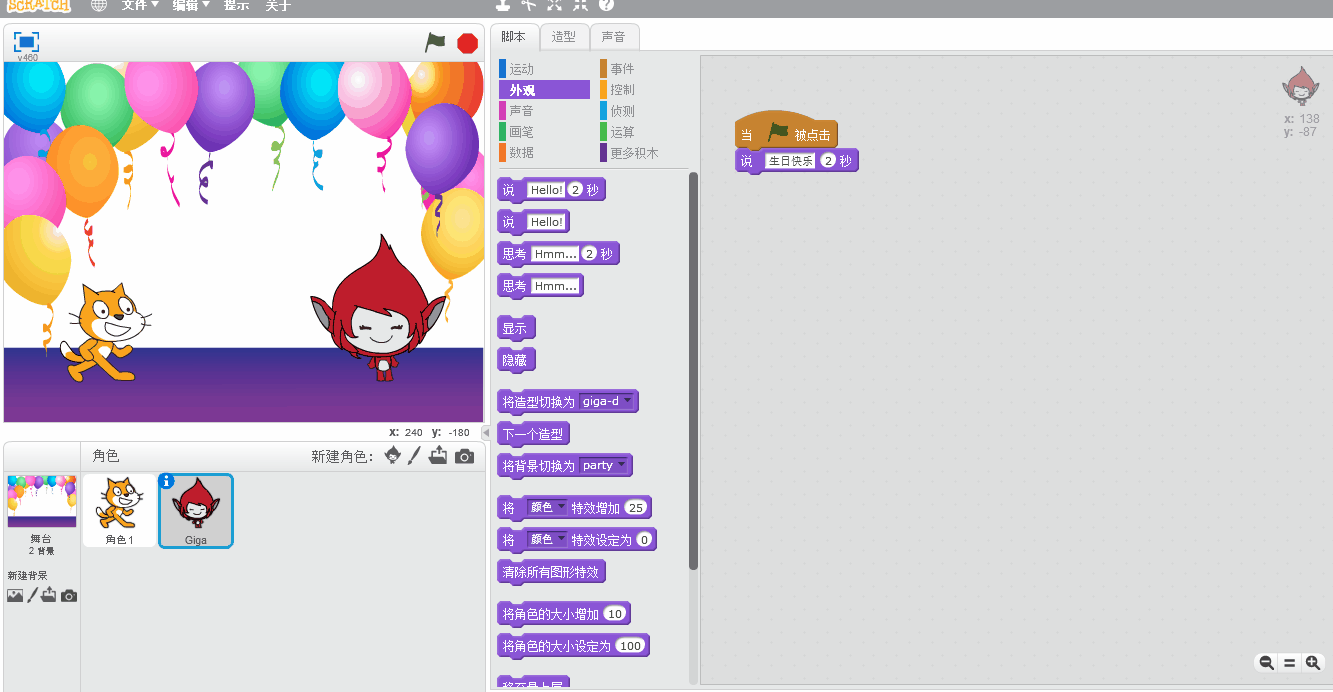This screenshot has height=692, width=1333.
Task: Click the 100 value in 将角色的大小设定为 block
Action: [x=630, y=646]
